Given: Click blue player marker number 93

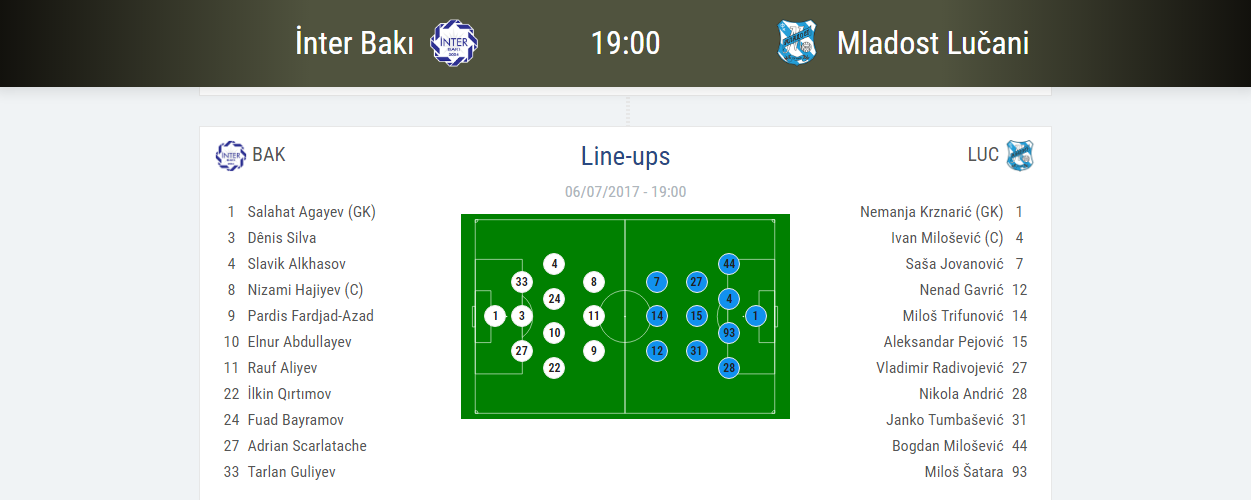Looking at the screenshot, I should click(729, 333).
